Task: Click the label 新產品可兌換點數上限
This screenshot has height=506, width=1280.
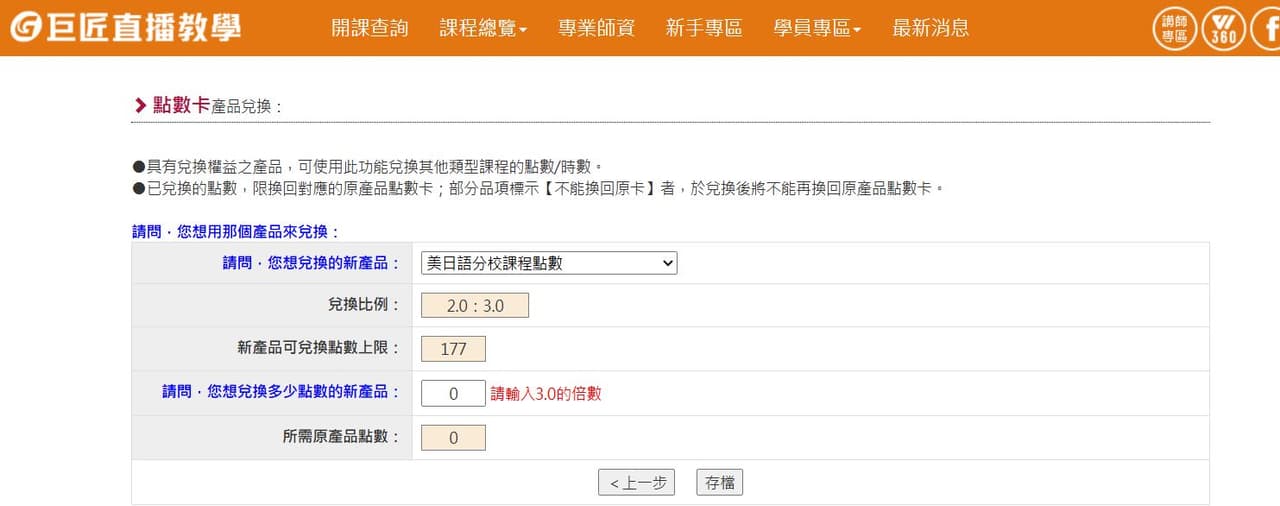Action: point(319,348)
